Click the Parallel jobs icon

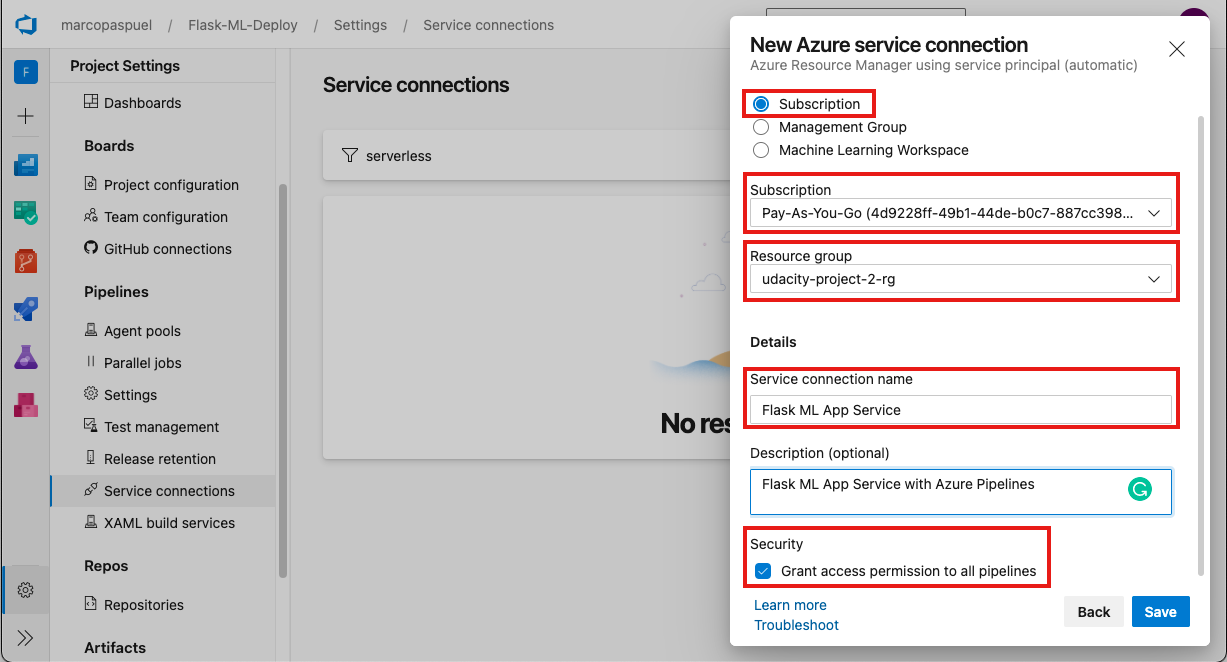(91, 362)
